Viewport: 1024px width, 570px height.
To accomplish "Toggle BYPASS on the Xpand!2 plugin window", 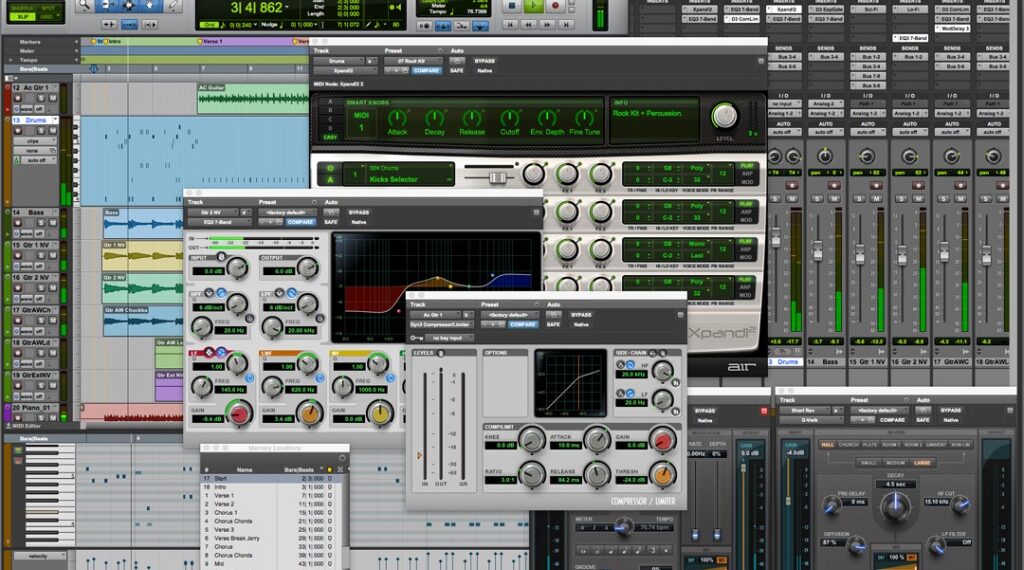I will pyautogui.click(x=484, y=61).
